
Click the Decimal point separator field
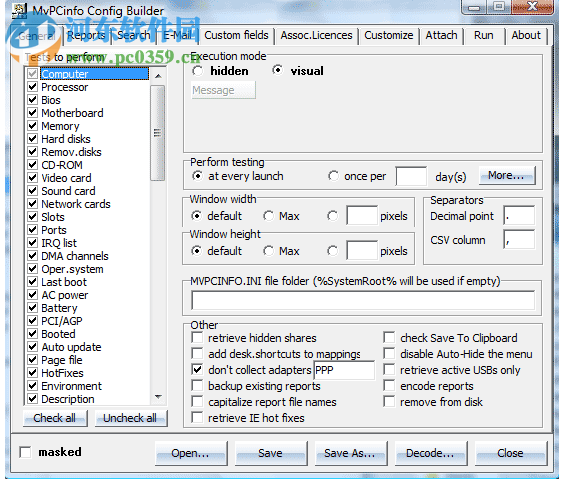tap(519, 216)
